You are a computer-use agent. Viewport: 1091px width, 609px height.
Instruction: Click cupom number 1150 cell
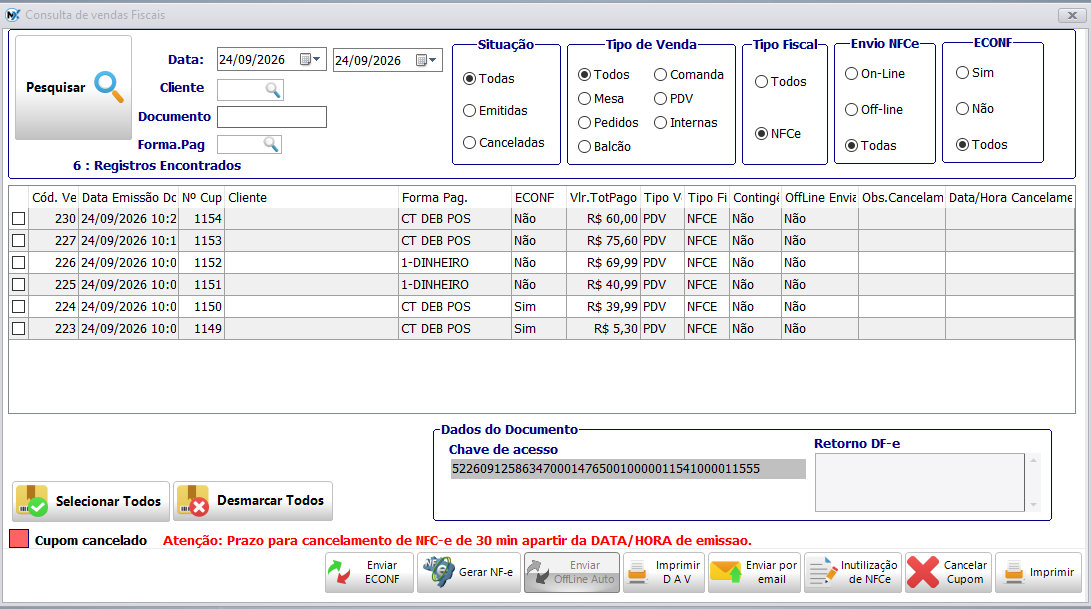[202, 307]
